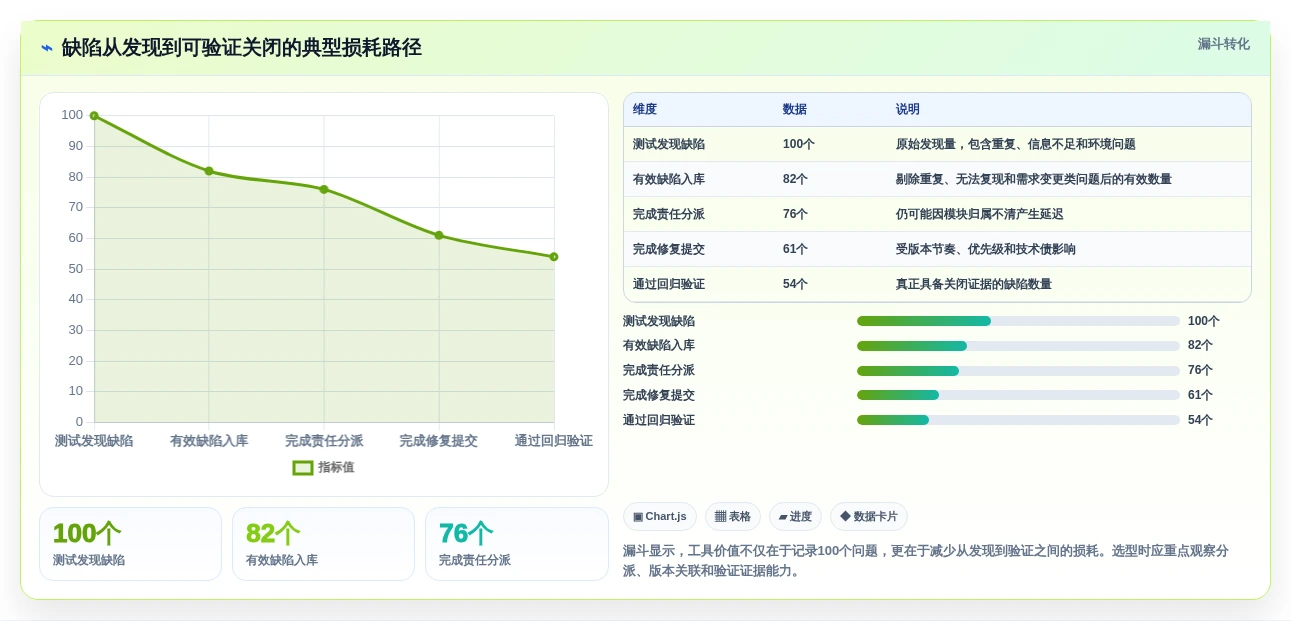Click the description starting 剔除重复

coord(1034,179)
